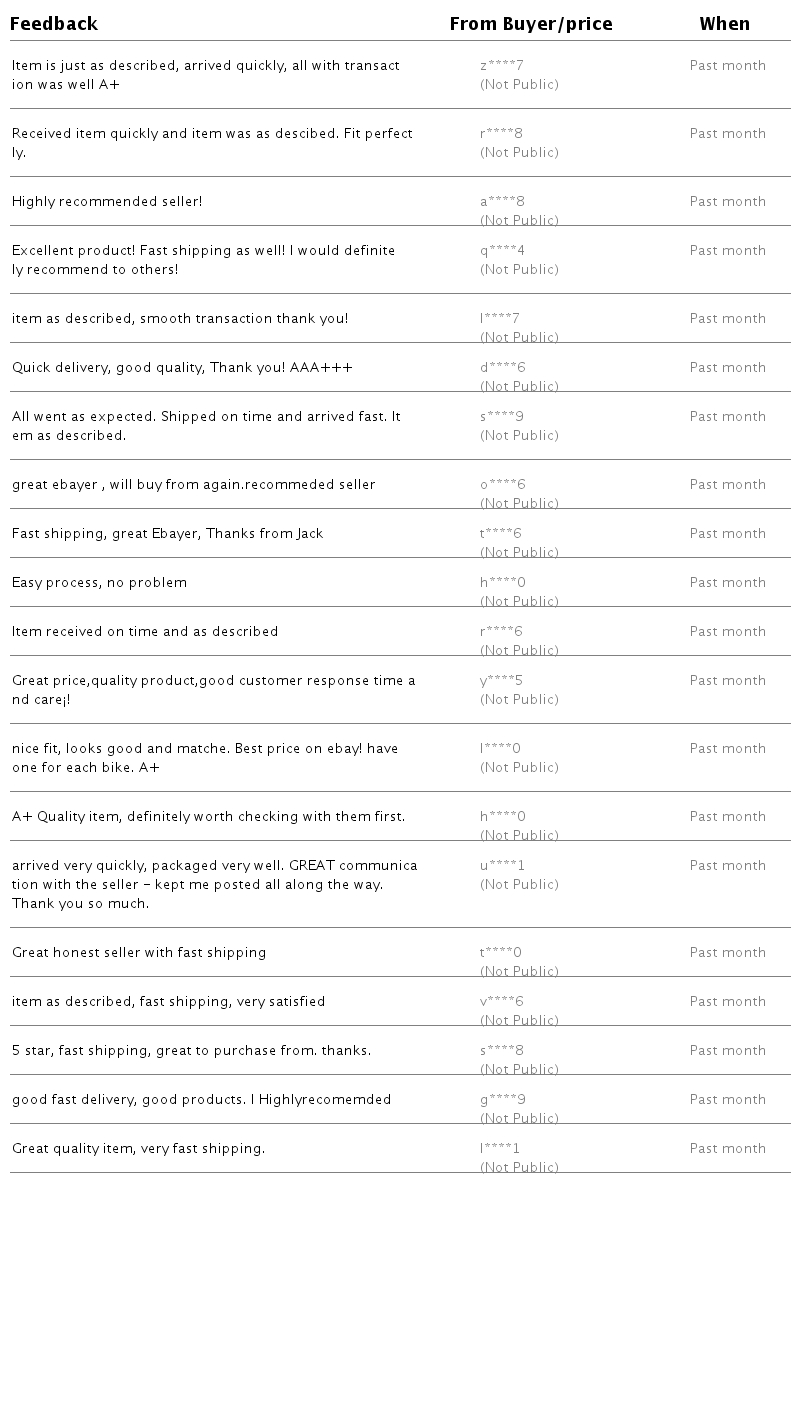Click the When column header
The image size is (800, 1424).
(724, 24)
